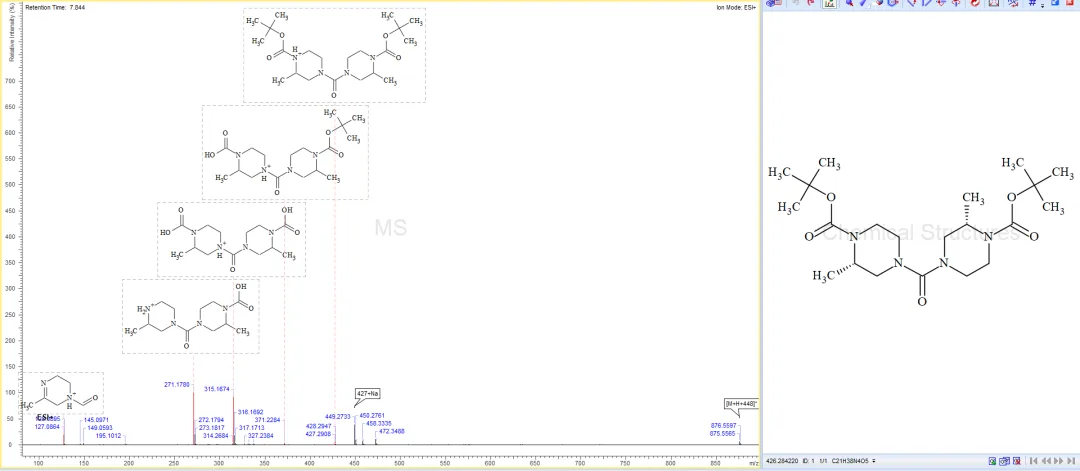This screenshot has width=1080, height=471.
Task: Click peak label 272.1794
Action: tap(211, 419)
